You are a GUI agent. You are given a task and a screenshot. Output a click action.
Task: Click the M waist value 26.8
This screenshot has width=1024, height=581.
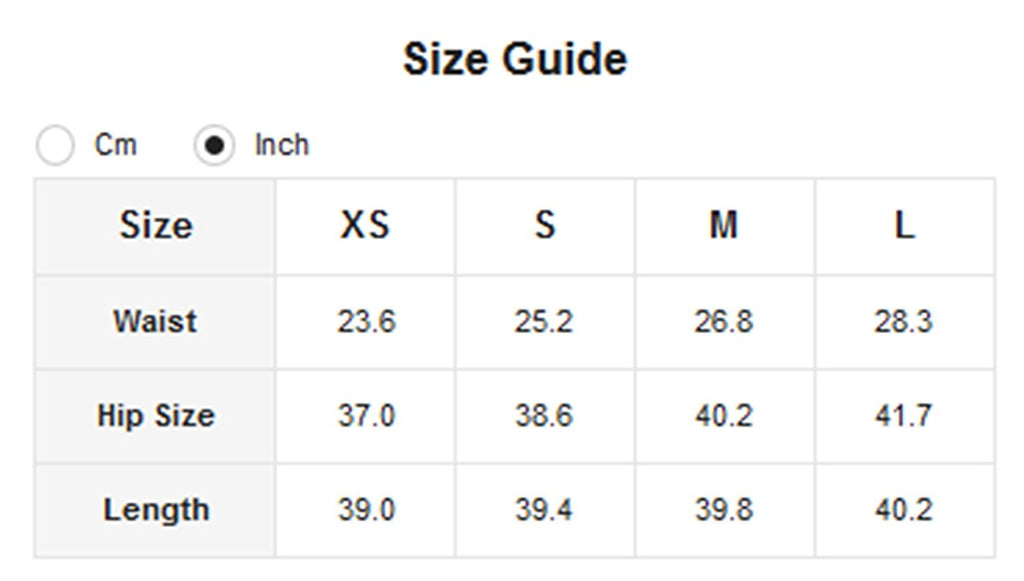tap(724, 322)
